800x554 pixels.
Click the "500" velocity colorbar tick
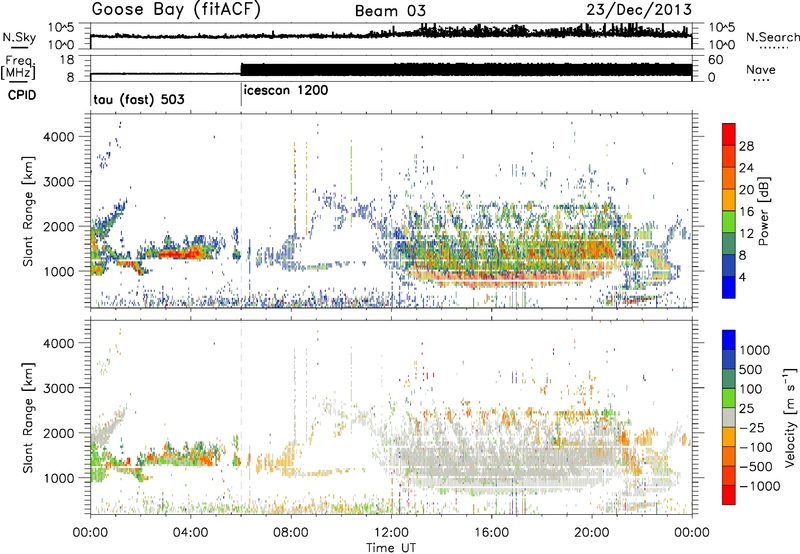pyautogui.click(x=751, y=369)
